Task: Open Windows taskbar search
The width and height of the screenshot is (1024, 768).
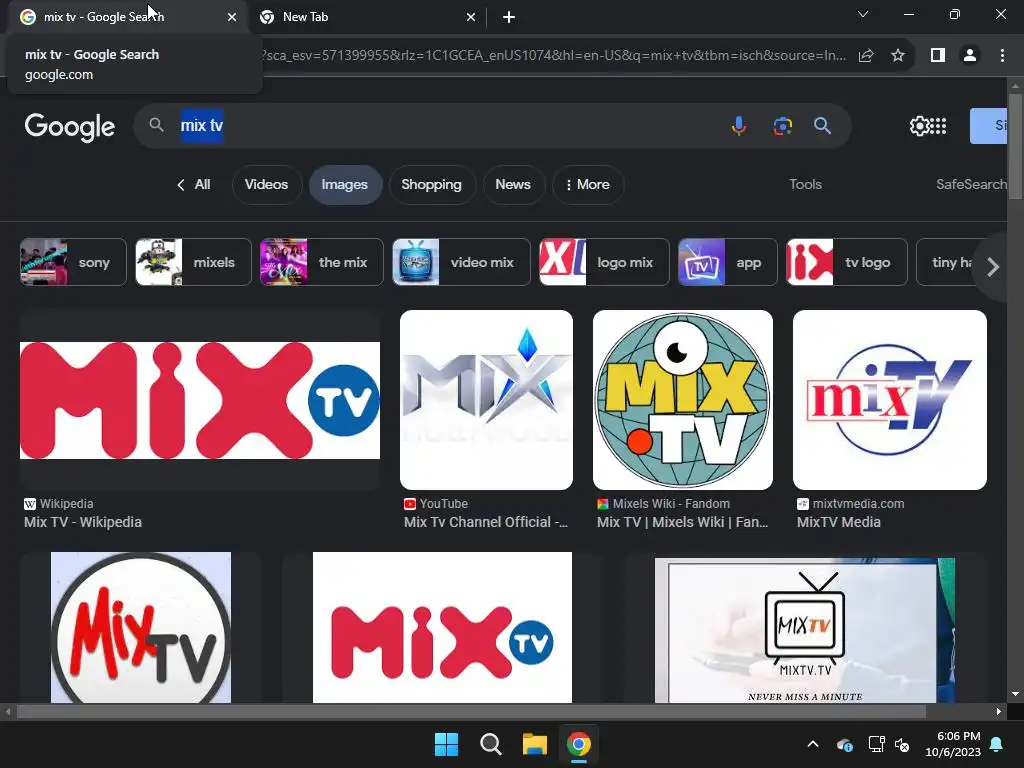Action: (x=490, y=744)
